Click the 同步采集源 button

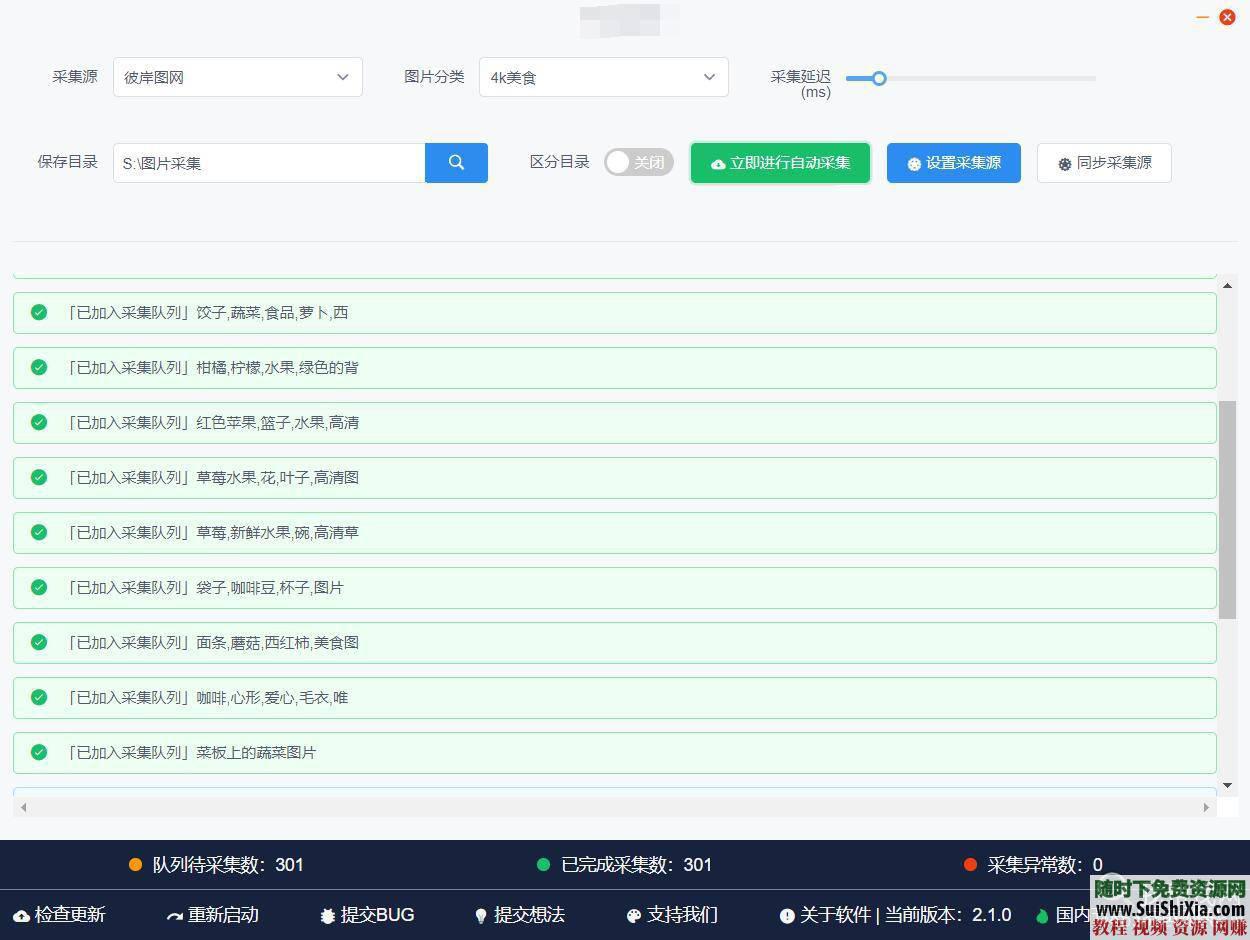coord(1104,162)
